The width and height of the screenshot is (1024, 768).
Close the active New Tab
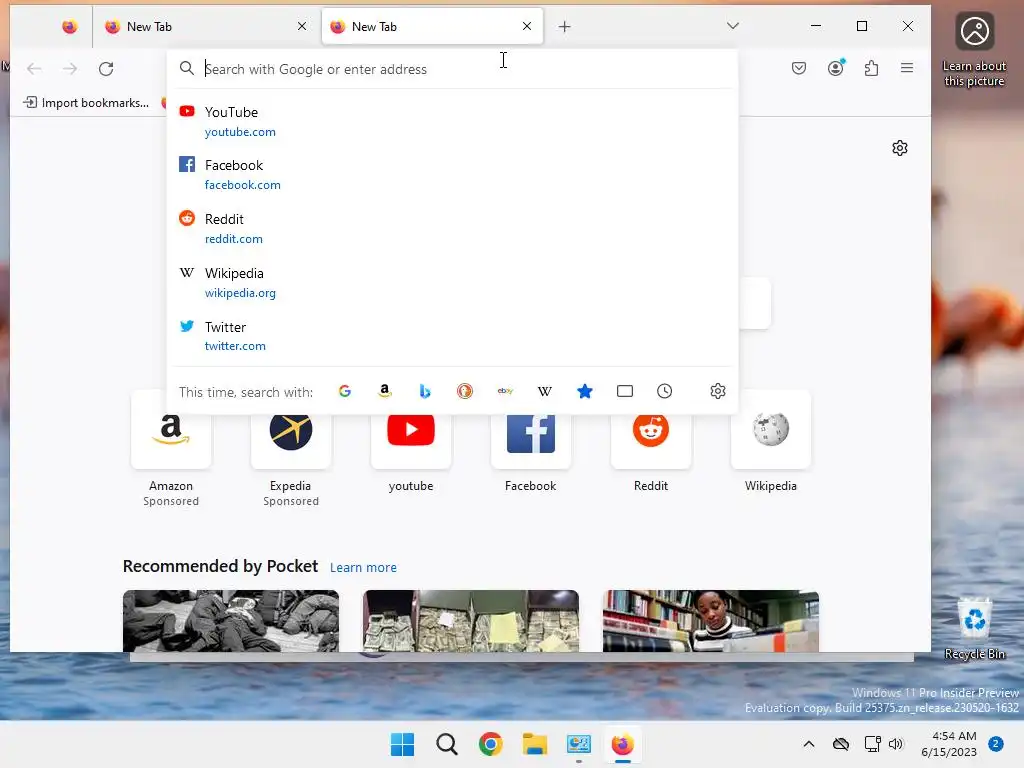pos(527,26)
